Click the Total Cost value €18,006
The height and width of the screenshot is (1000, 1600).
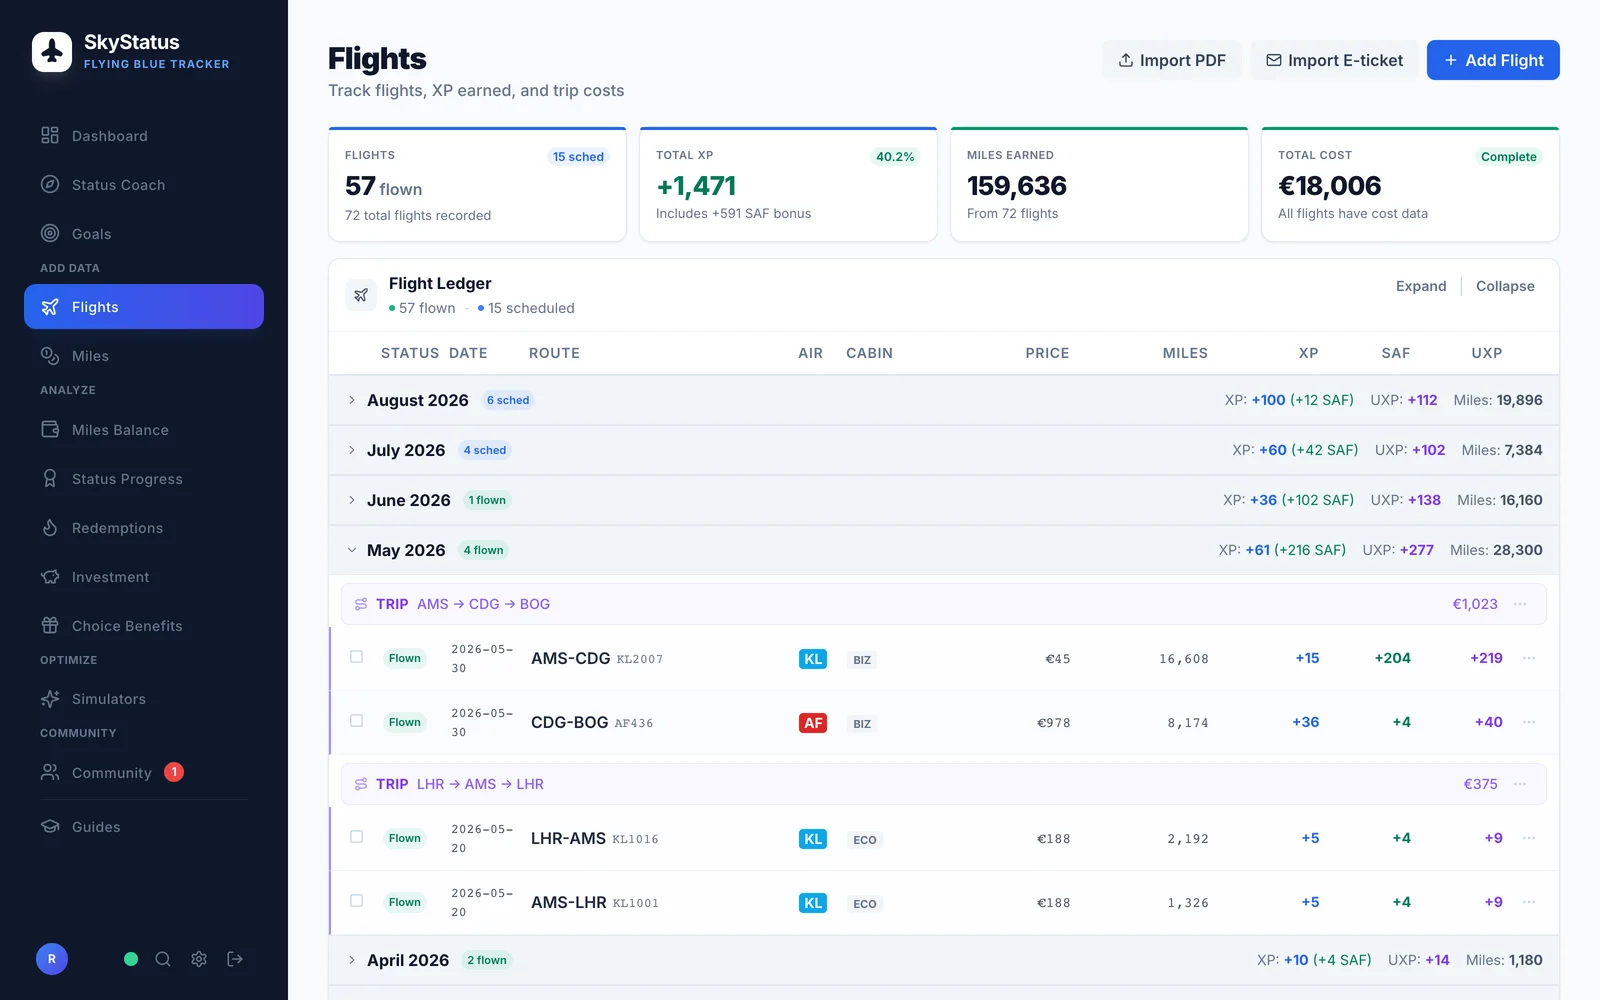pyautogui.click(x=1329, y=186)
